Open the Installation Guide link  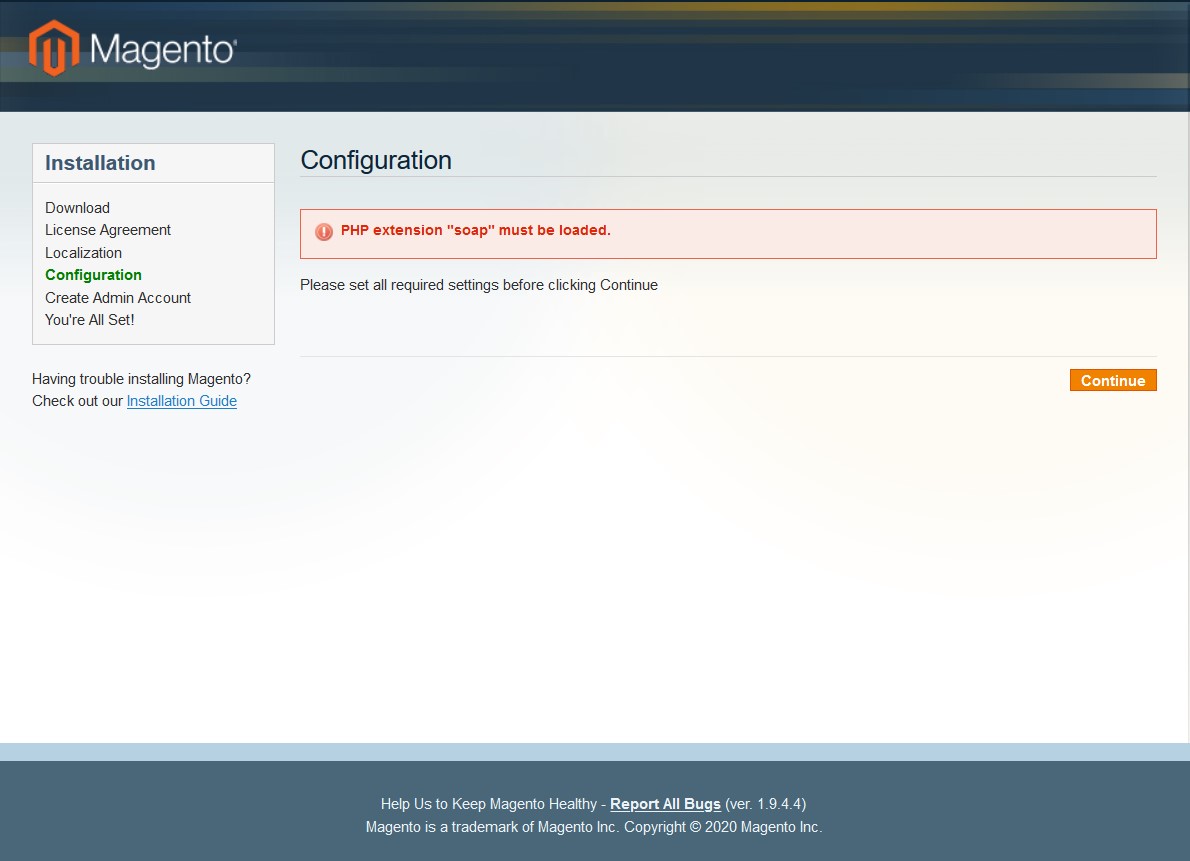point(181,400)
